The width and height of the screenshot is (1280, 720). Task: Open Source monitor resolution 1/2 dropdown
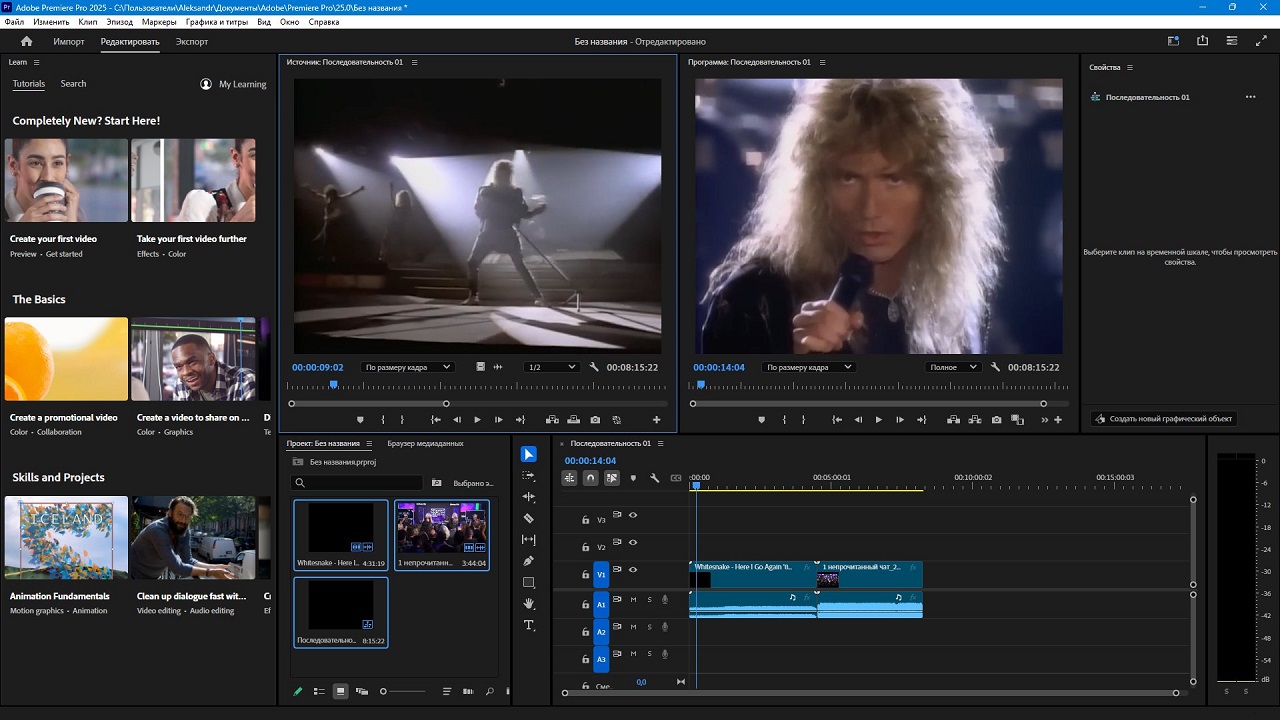pyautogui.click(x=551, y=367)
